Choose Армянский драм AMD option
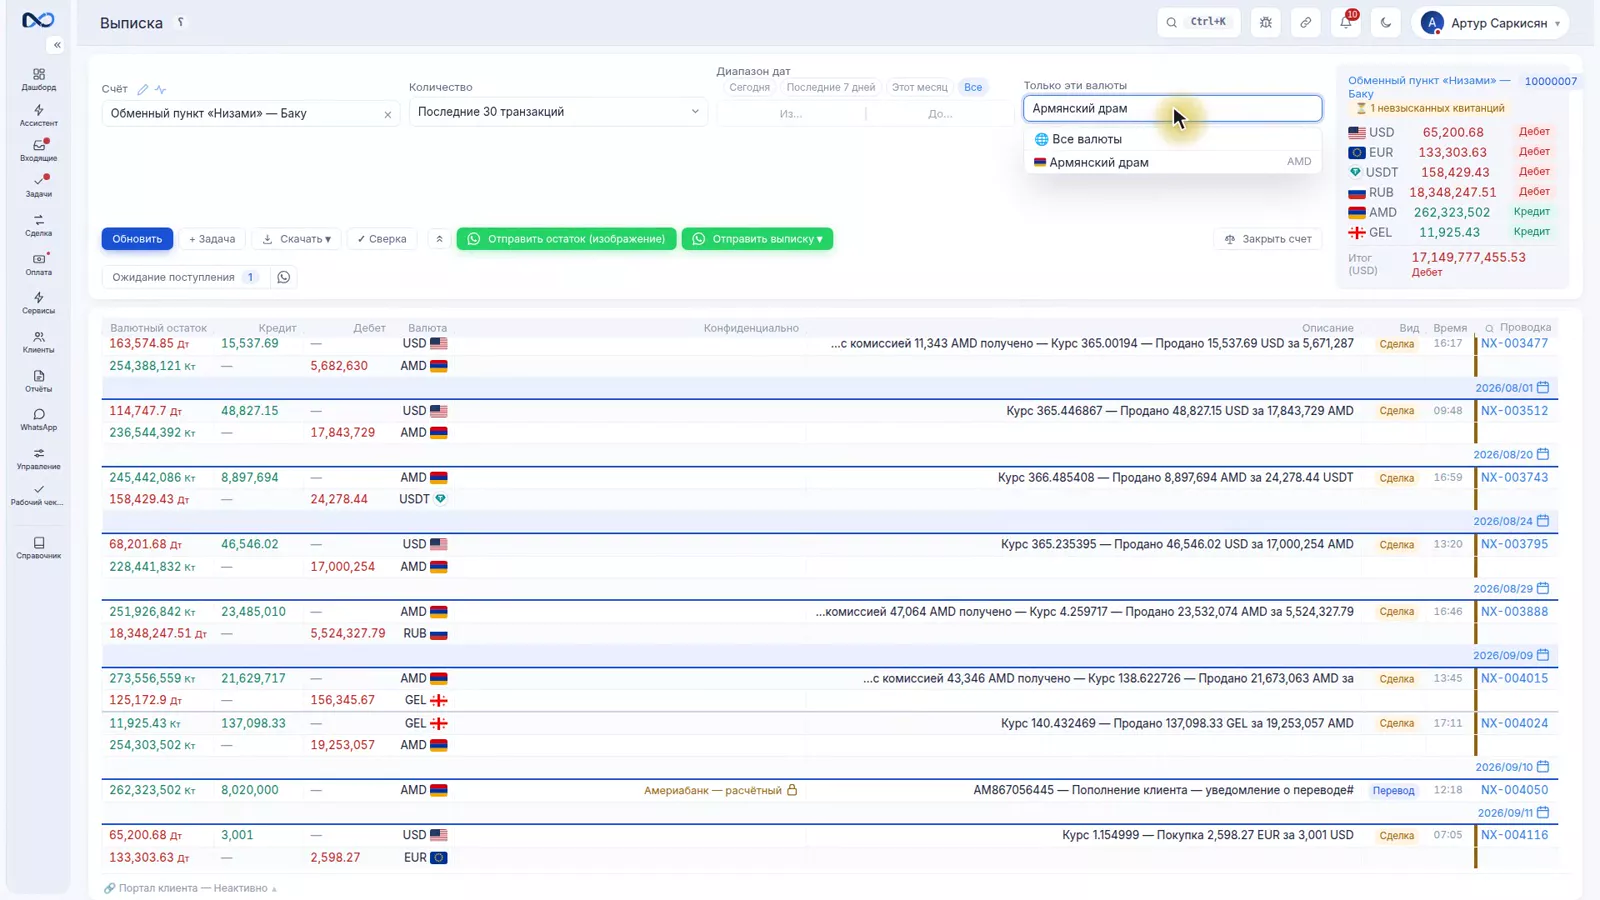The width and height of the screenshot is (1600, 900). [1172, 162]
